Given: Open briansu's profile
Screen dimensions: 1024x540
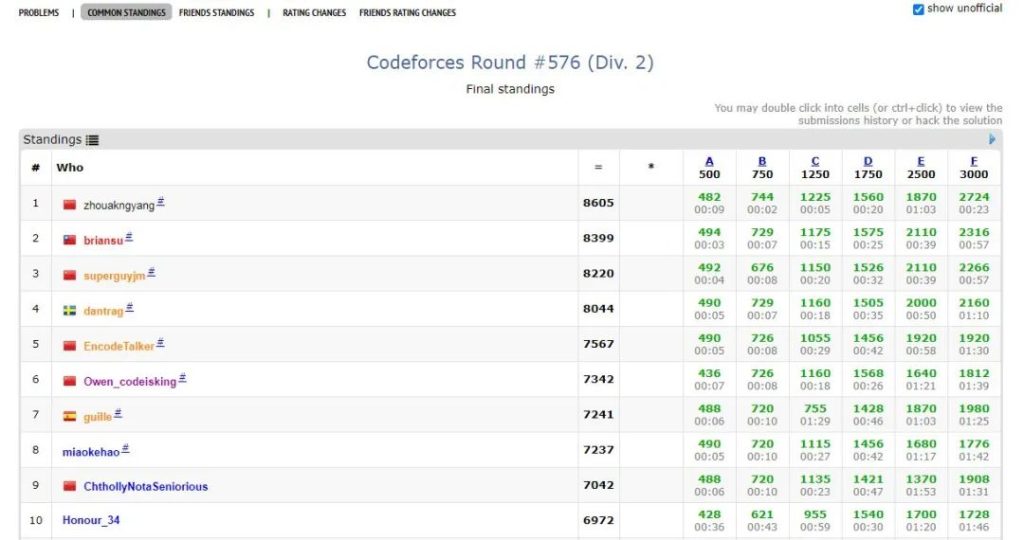Looking at the screenshot, I should 103,241.
